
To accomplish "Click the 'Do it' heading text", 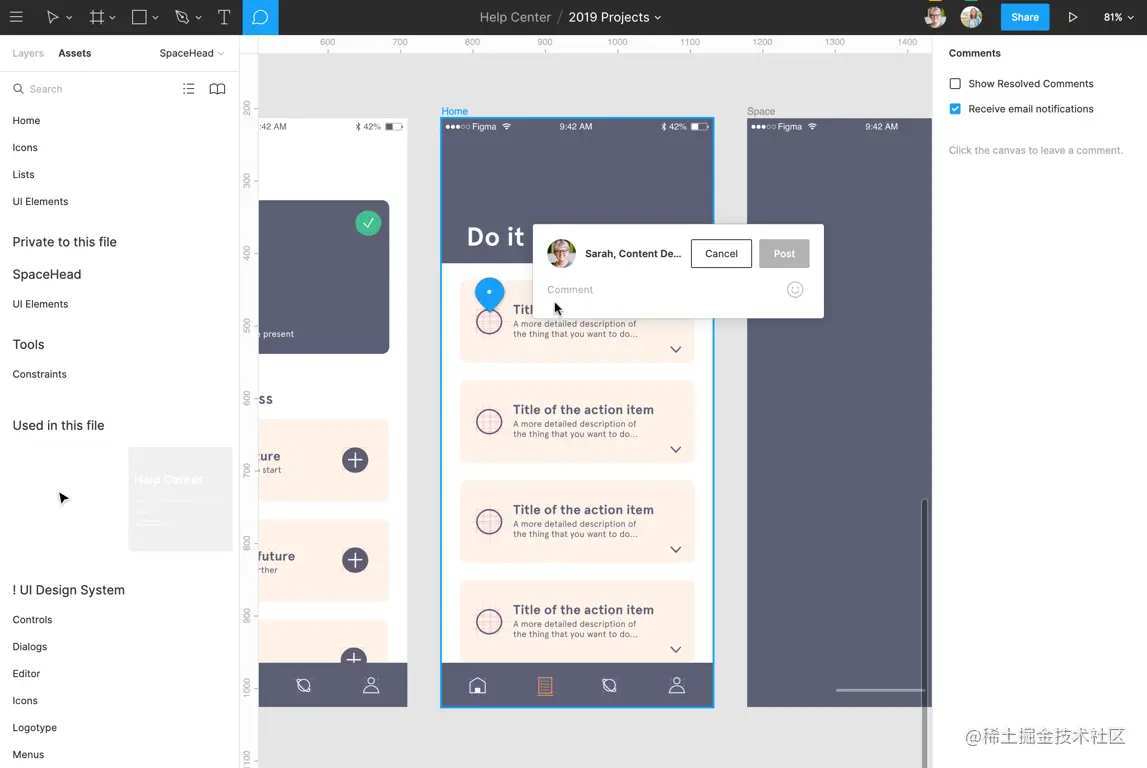I will tap(495, 236).
